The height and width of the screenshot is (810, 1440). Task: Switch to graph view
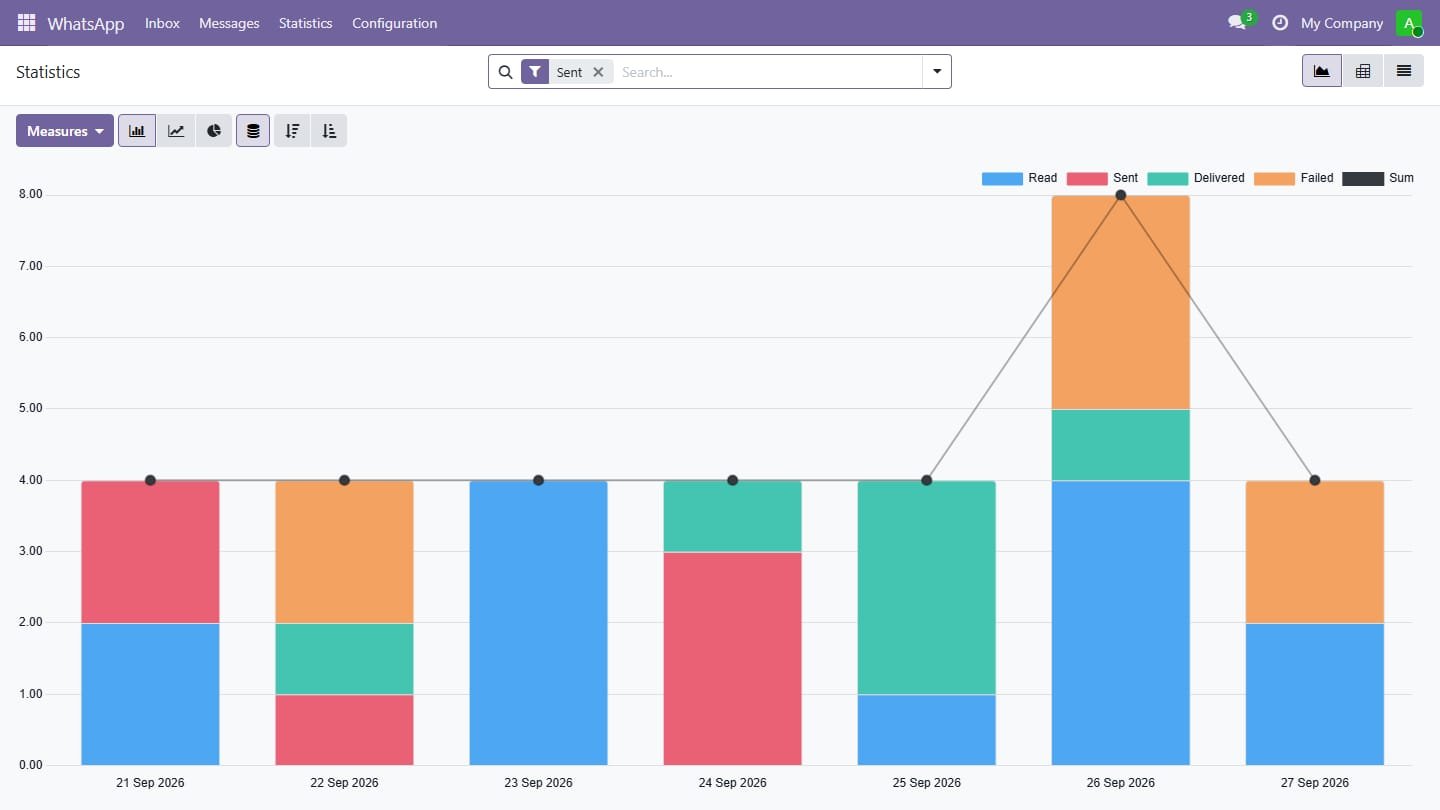pyautogui.click(x=1322, y=71)
